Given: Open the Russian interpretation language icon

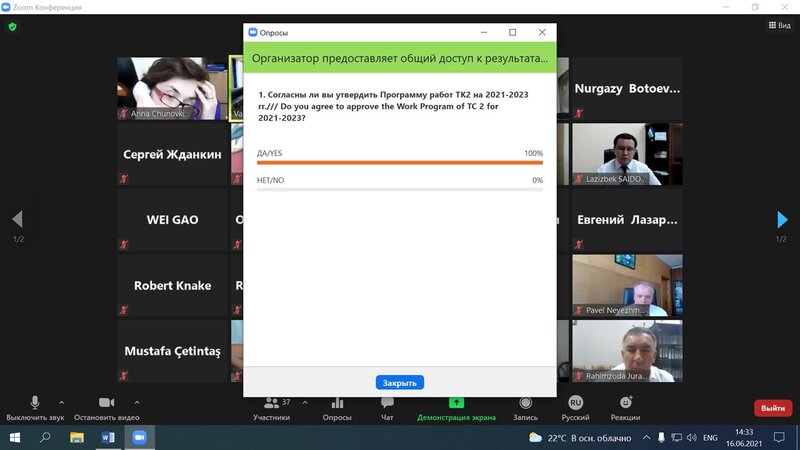Looking at the screenshot, I should click(575, 402).
